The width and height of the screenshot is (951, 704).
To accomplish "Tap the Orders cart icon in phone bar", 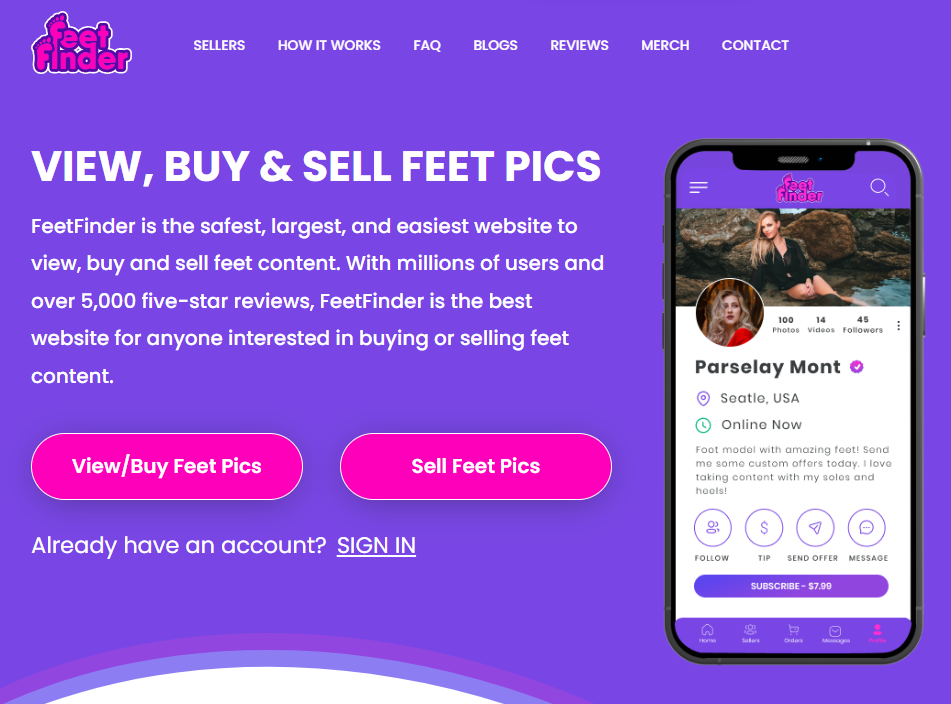I will tap(793, 633).
